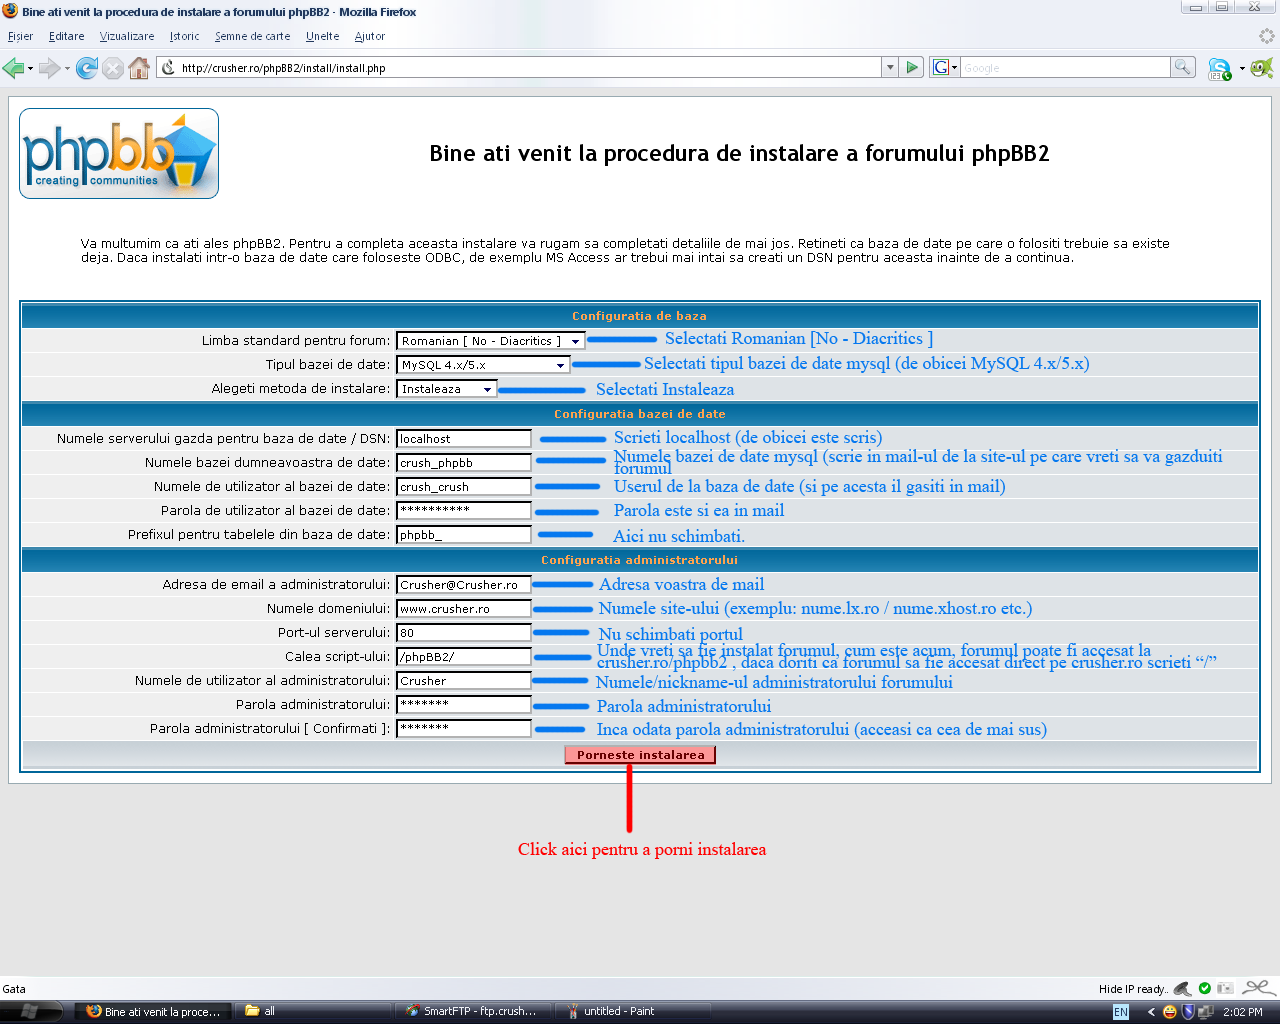Click the green checkmark status bar icon
This screenshot has width=1280, height=1024.
[1205, 988]
